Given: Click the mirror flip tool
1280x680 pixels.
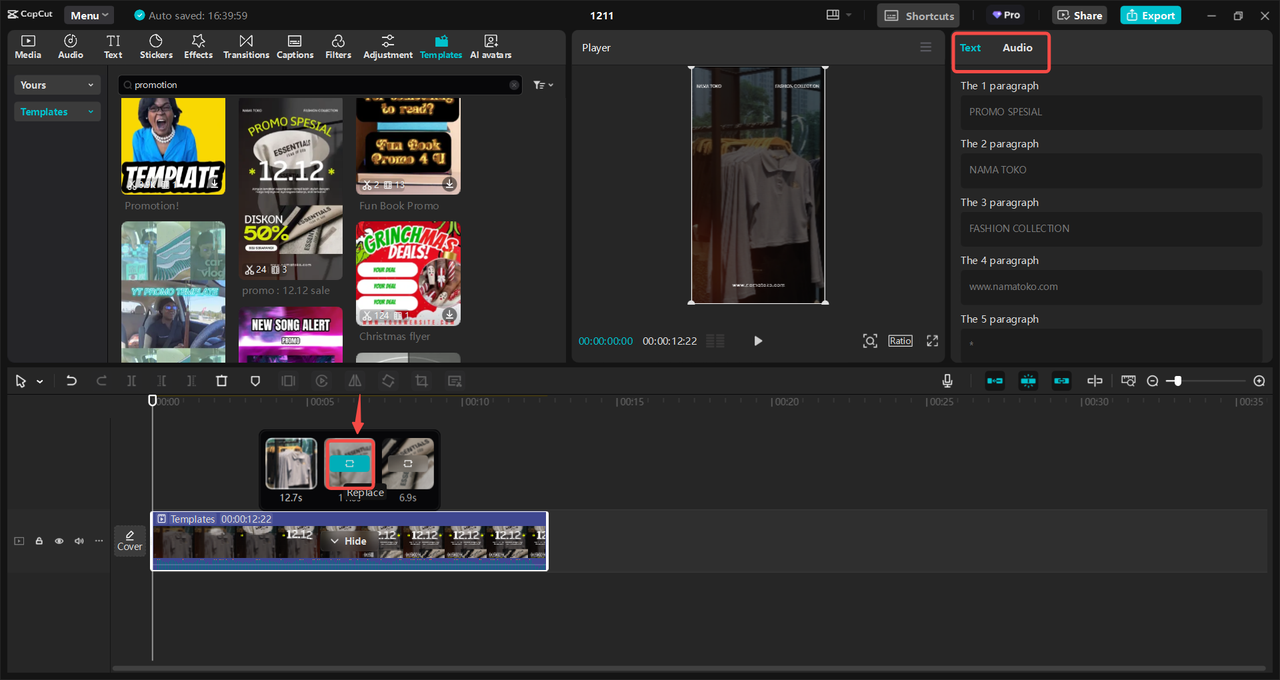Looking at the screenshot, I should (x=354, y=381).
